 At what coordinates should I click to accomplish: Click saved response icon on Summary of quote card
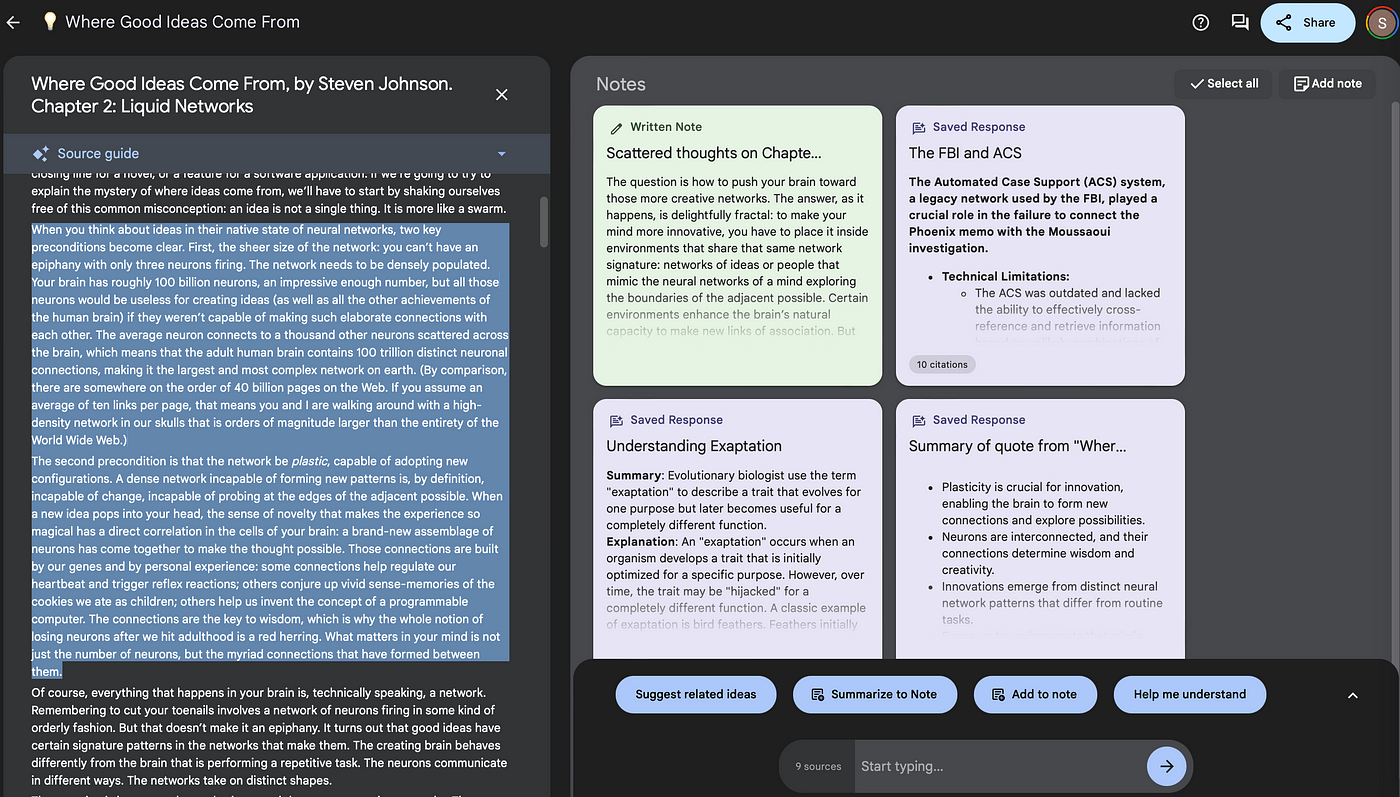pos(918,420)
